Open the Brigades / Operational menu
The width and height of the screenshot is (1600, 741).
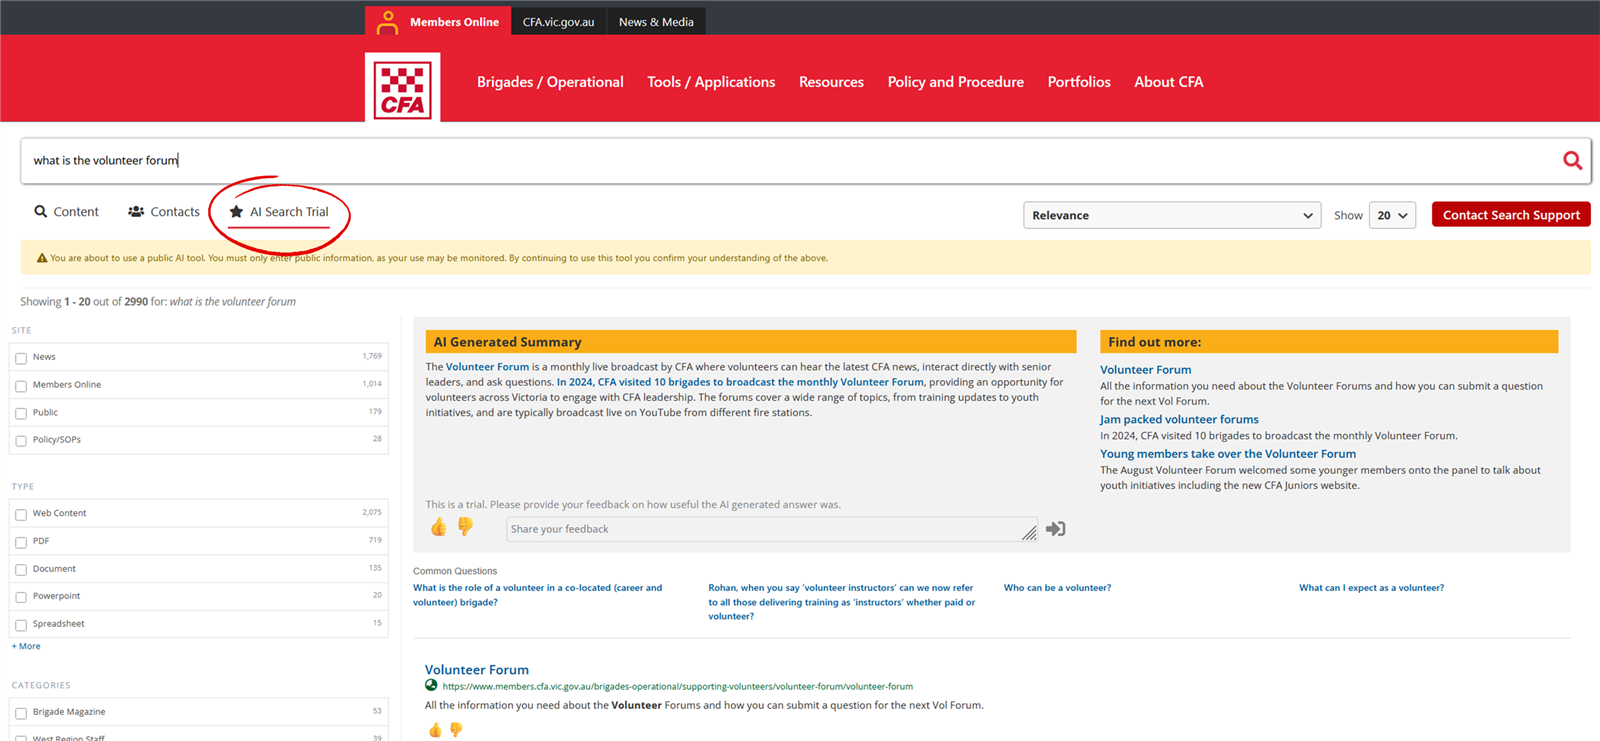click(550, 82)
